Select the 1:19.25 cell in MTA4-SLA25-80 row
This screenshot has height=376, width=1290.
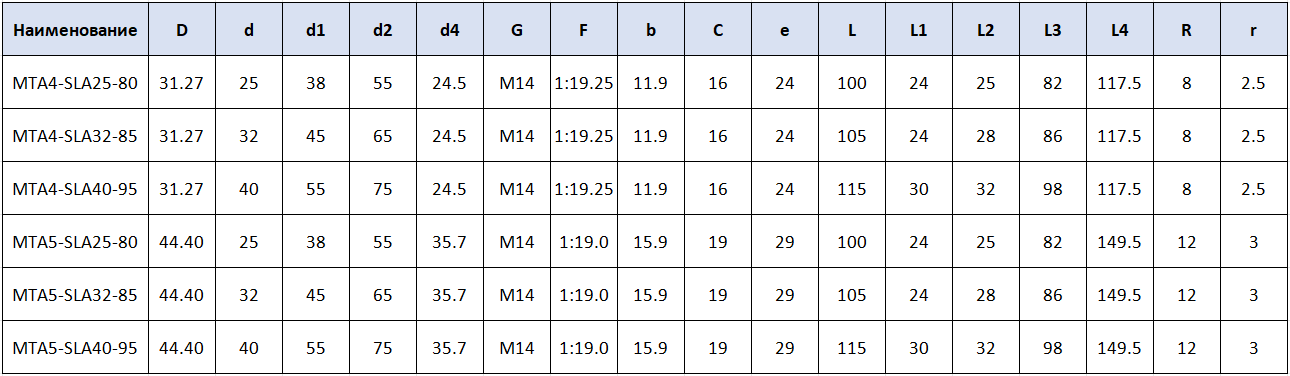point(584,83)
